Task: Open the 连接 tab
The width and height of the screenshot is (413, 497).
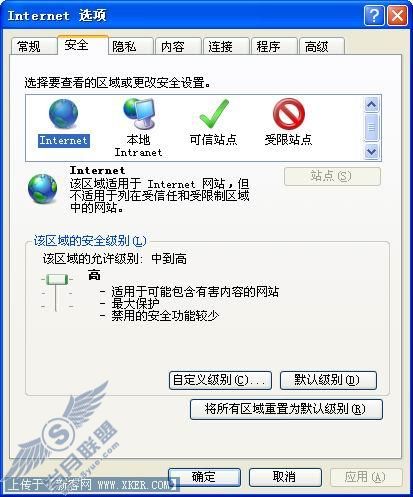Action: click(x=226, y=46)
